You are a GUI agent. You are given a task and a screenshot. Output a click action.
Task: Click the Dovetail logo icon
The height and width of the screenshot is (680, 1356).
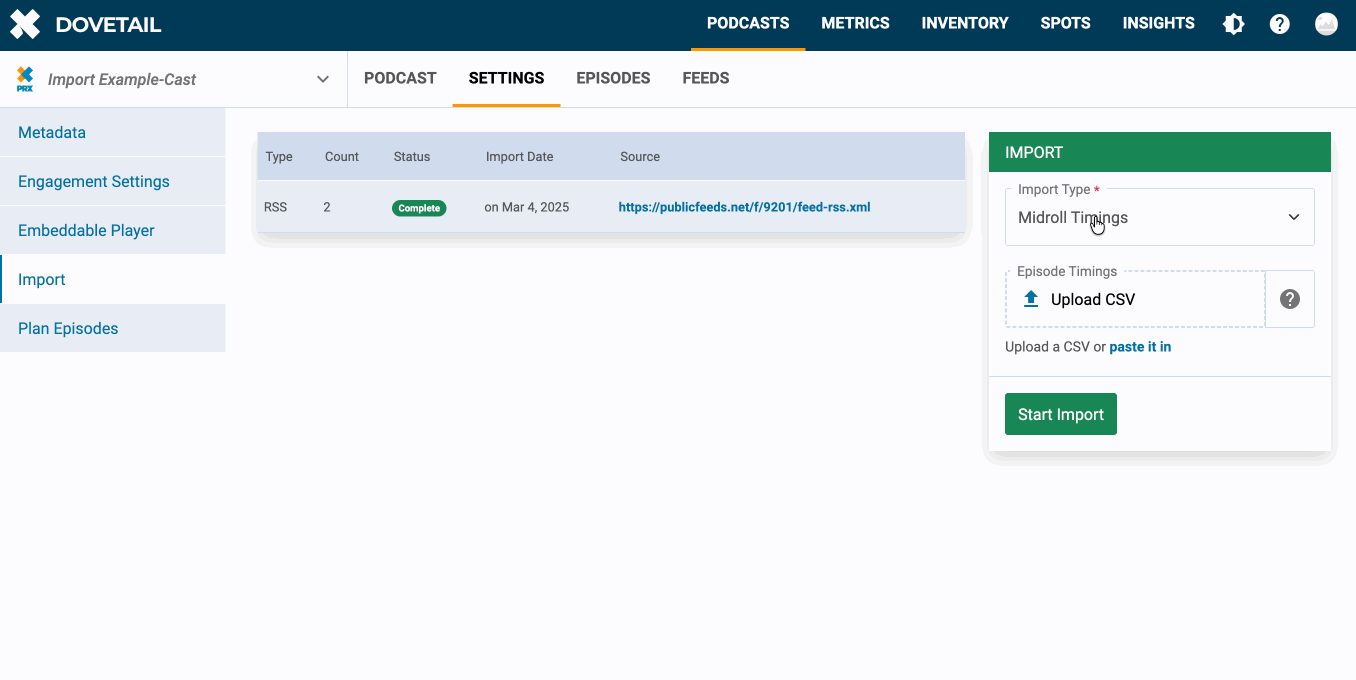[25, 25]
